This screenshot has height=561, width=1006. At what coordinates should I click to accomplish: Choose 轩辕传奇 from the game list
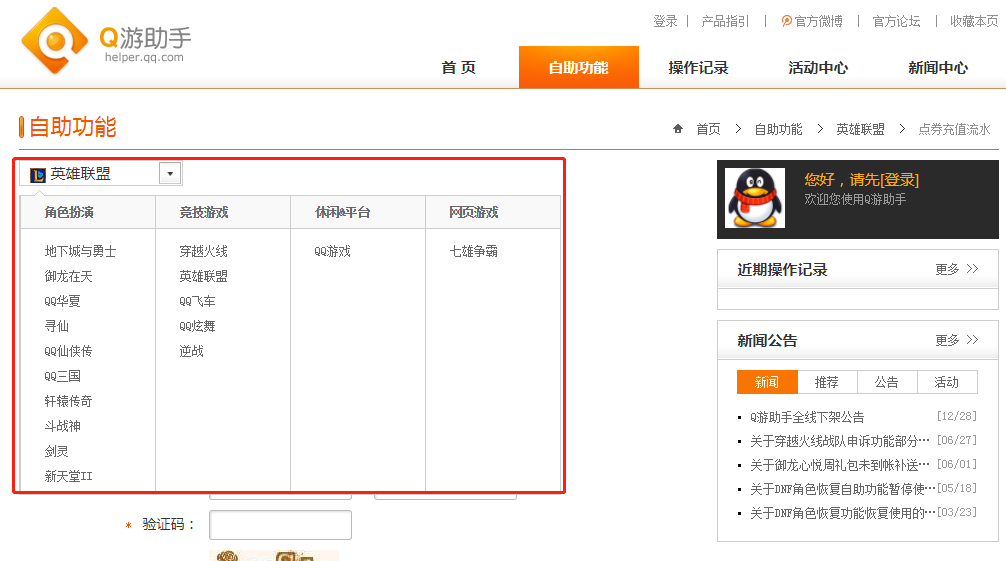tap(69, 402)
